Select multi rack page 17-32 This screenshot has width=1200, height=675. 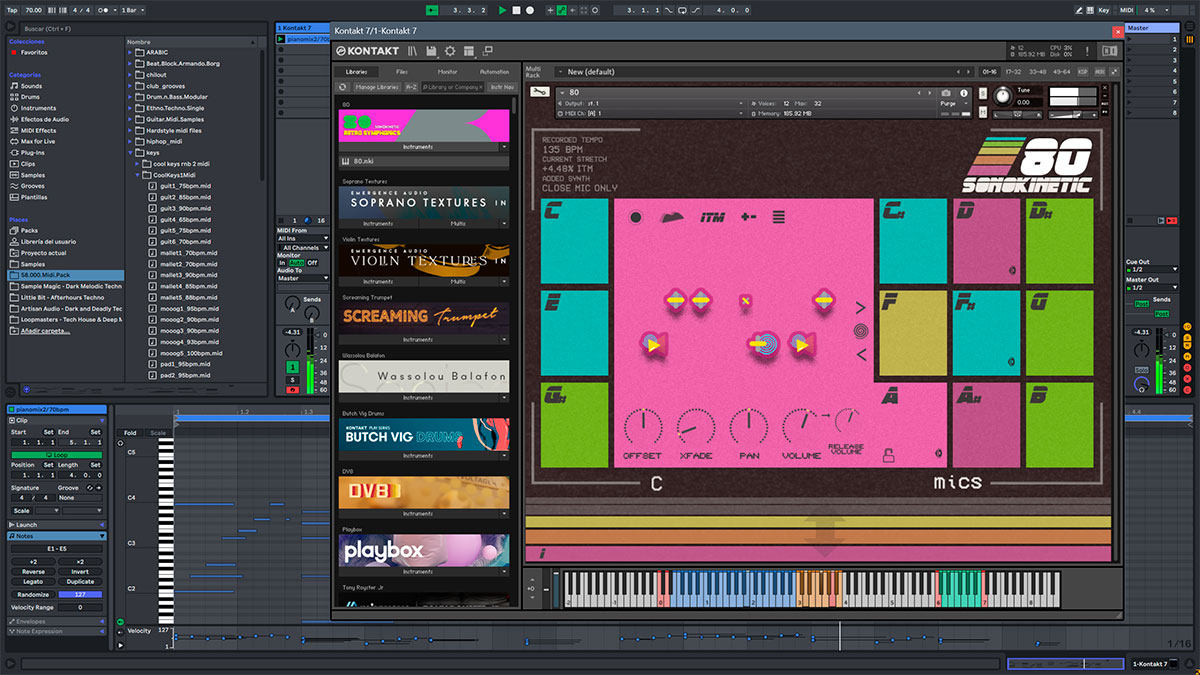pyautogui.click(x=1014, y=72)
